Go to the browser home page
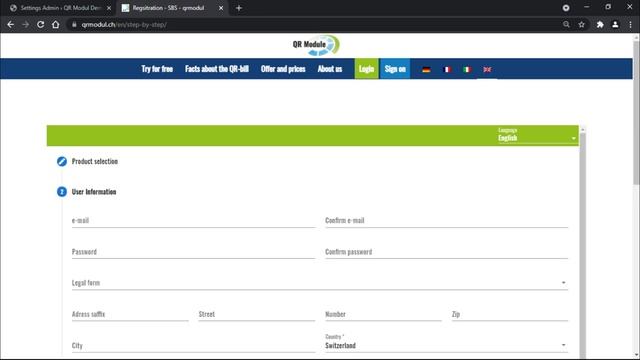Screen dimensions: 640x360 [56, 24]
